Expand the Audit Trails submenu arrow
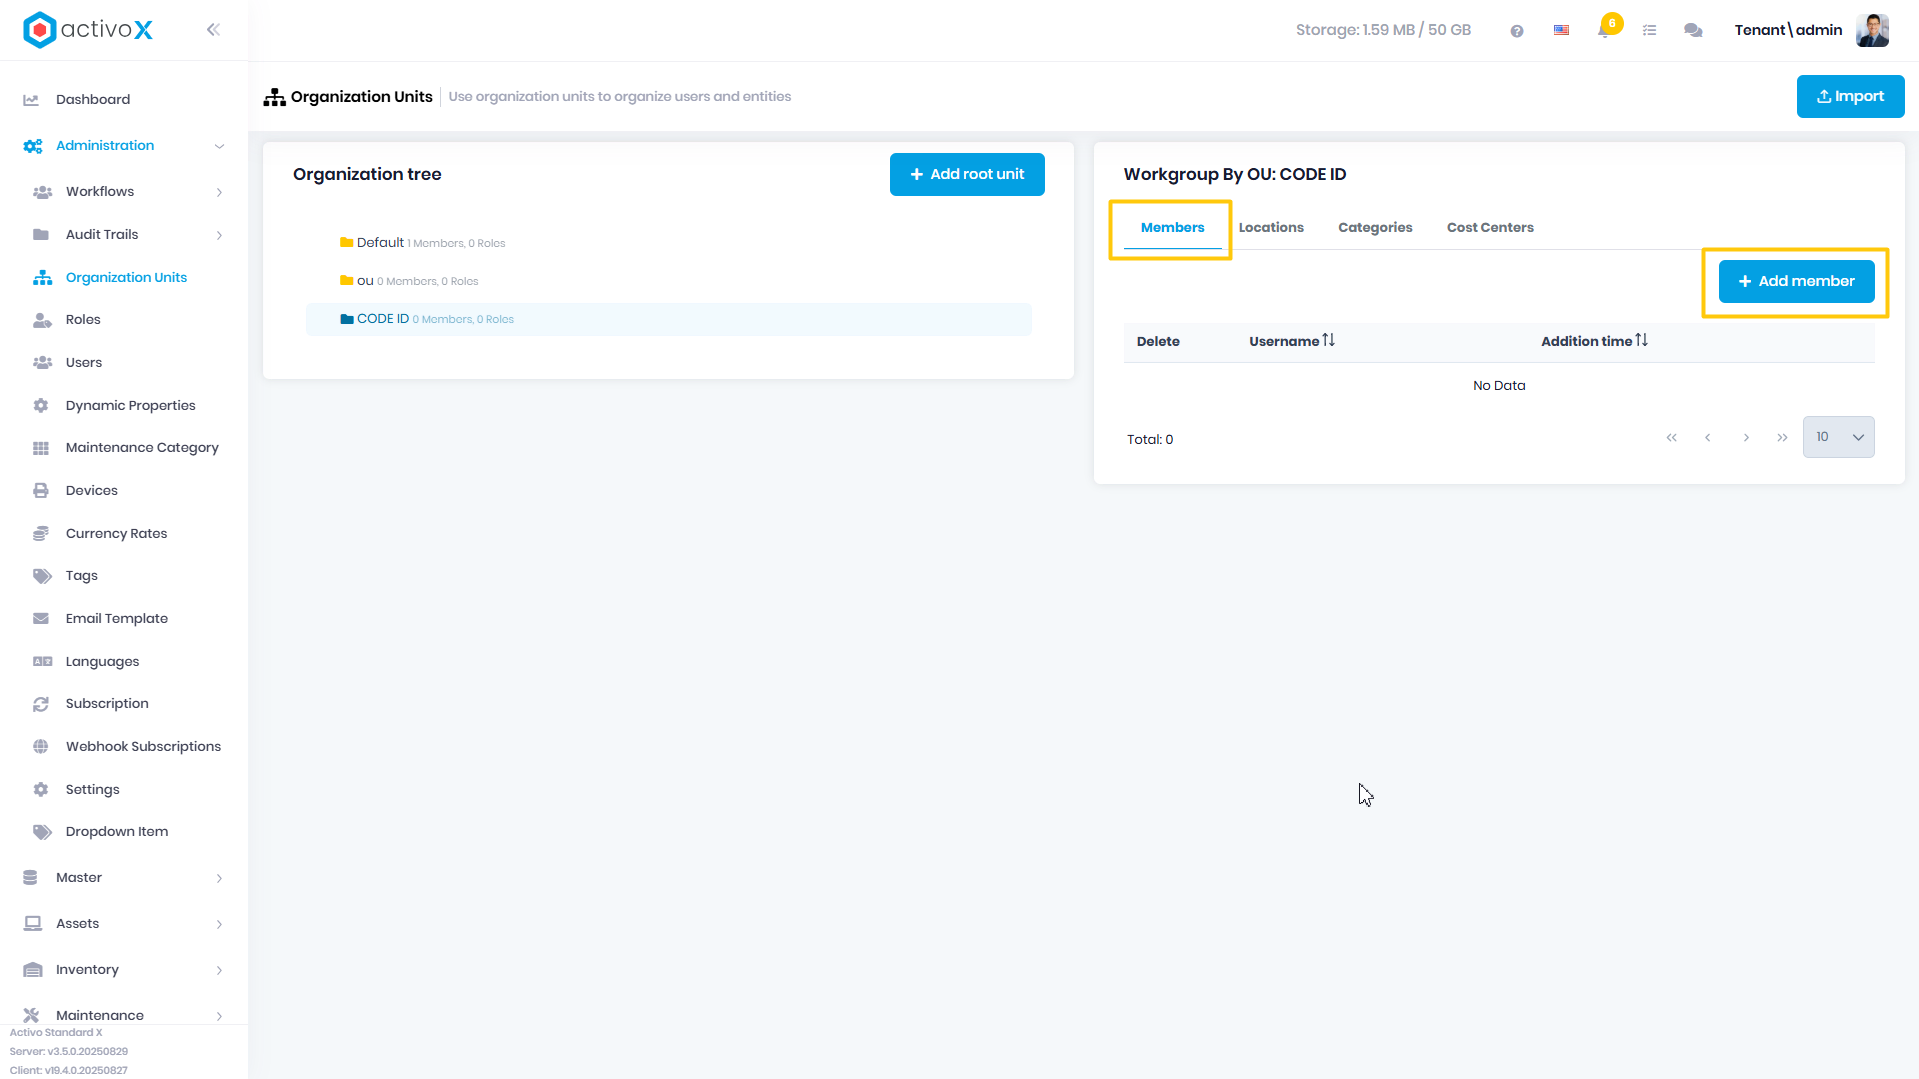Screen dimensions: 1919x1079 (x=219, y=235)
